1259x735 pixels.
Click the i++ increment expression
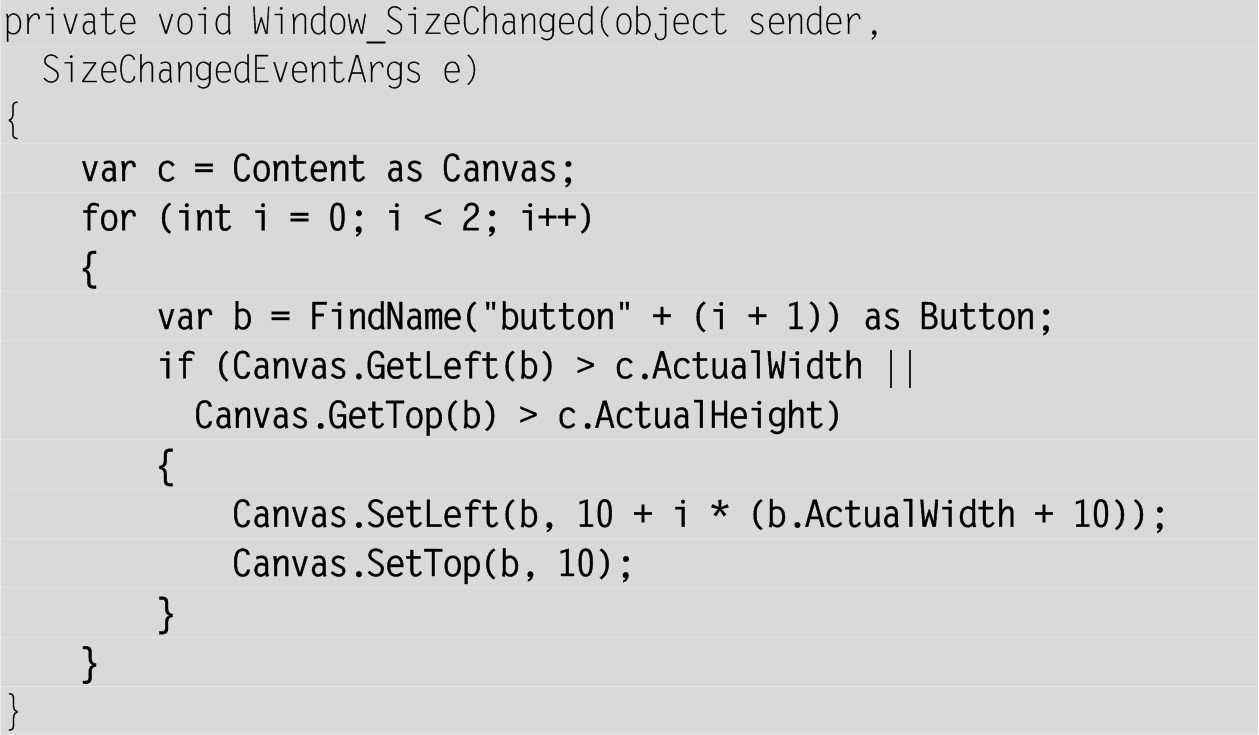(556, 218)
